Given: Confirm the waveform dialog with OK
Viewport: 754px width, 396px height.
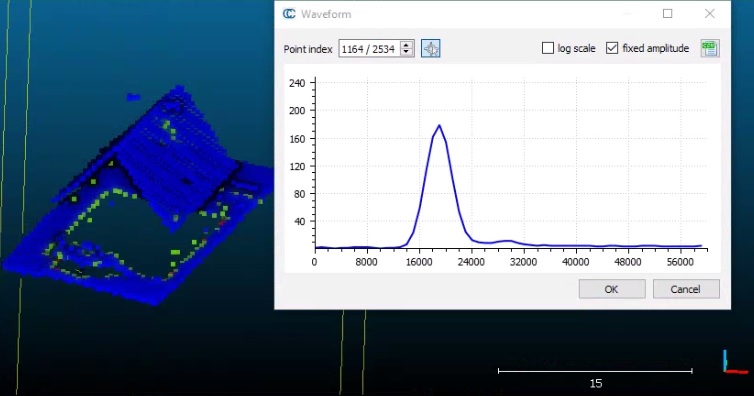Looking at the screenshot, I should 612,289.
